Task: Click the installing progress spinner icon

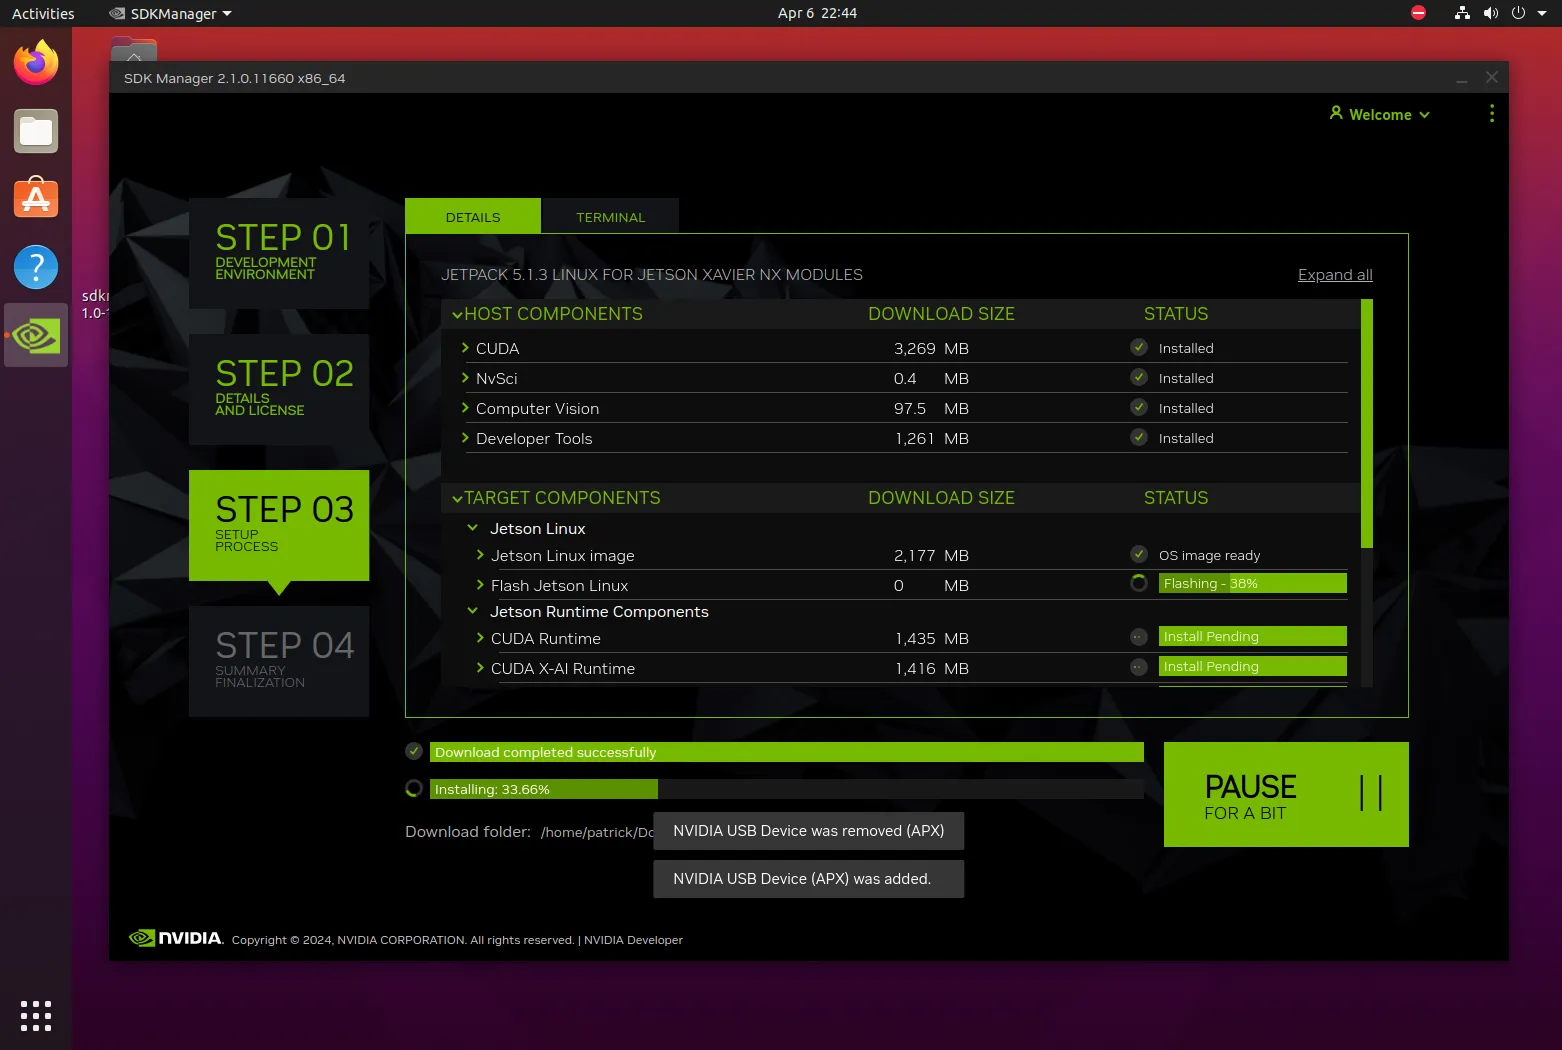Action: coord(414,788)
